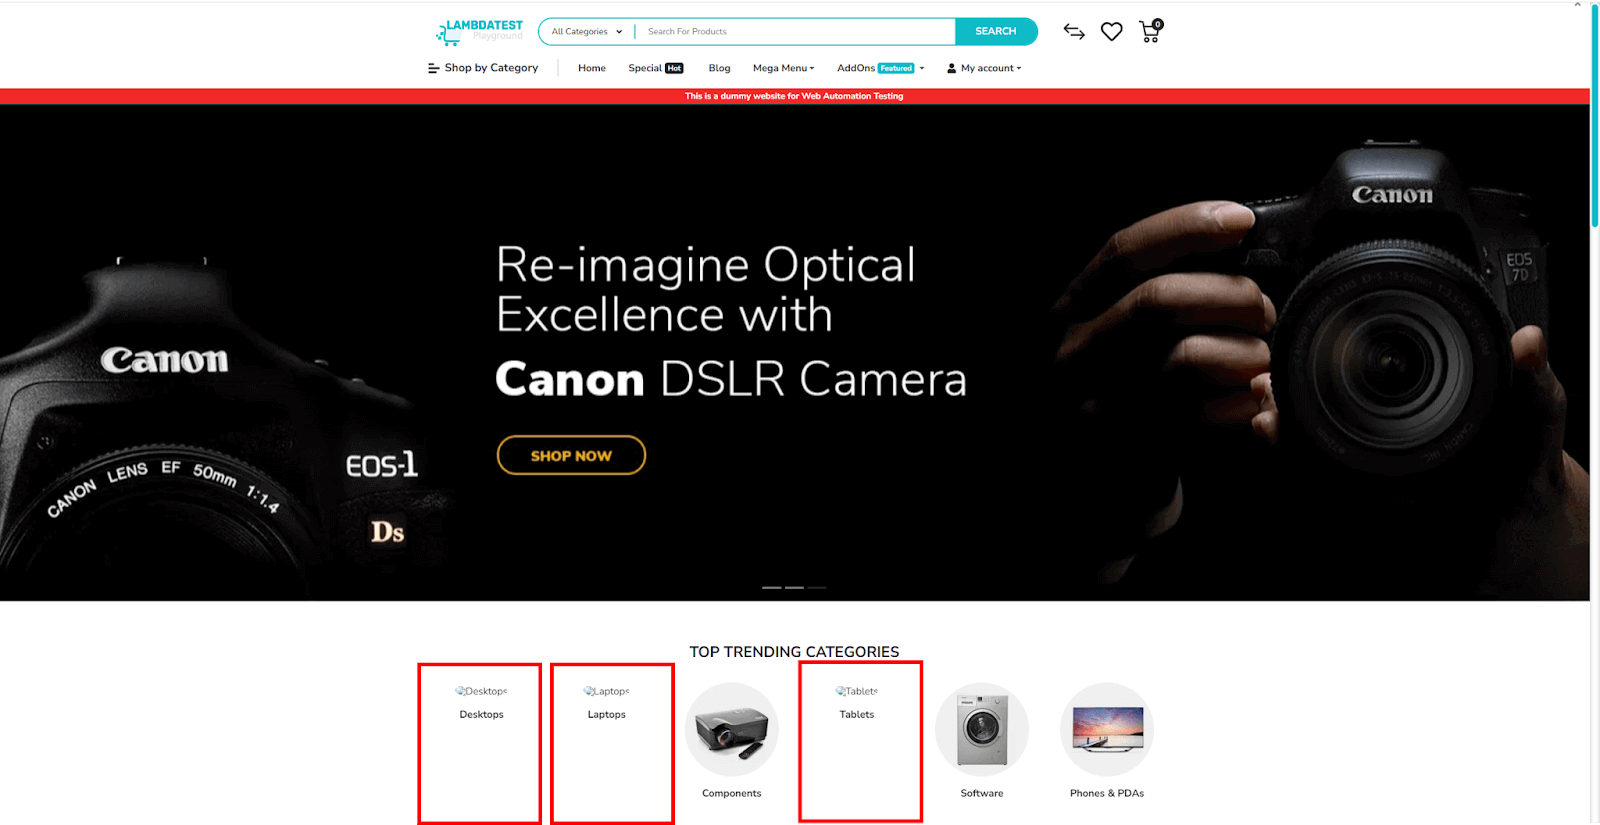Open the compare products arrows icon
The width and height of the screenshot is (1600, 825).
pyautogui.click(x=1074, y=32)
